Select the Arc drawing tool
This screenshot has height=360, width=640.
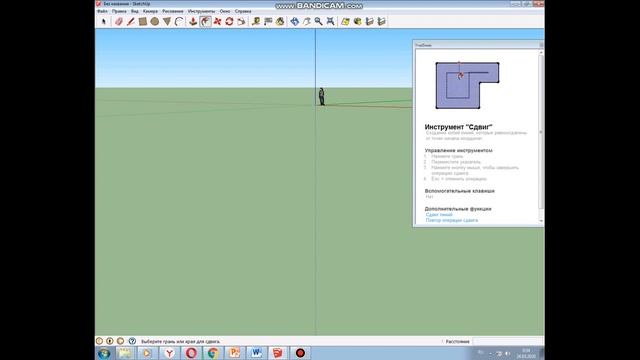click(179, 22)
